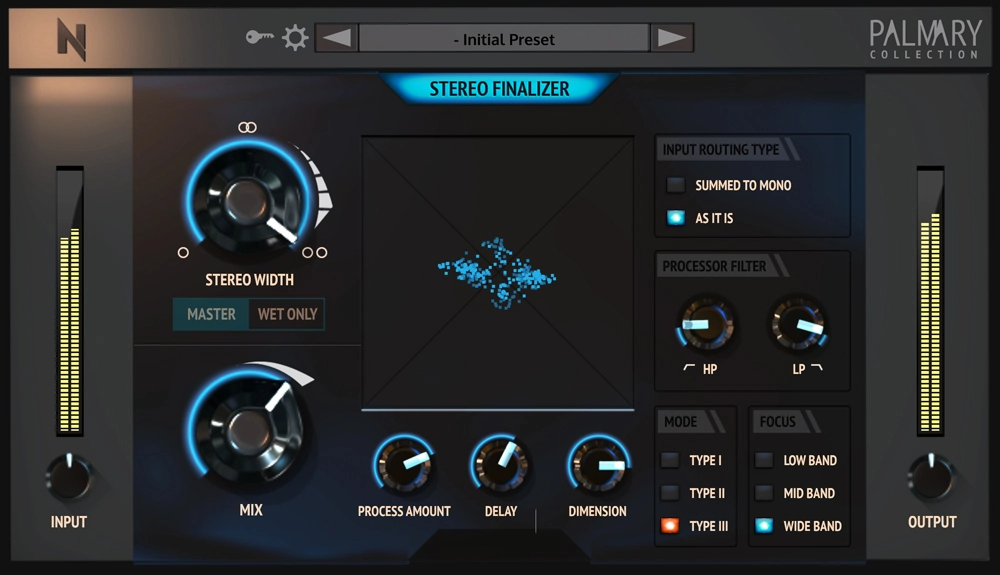
Task: Enable the Type I mode
Action: pyautogui.click(x=670, y=461)
